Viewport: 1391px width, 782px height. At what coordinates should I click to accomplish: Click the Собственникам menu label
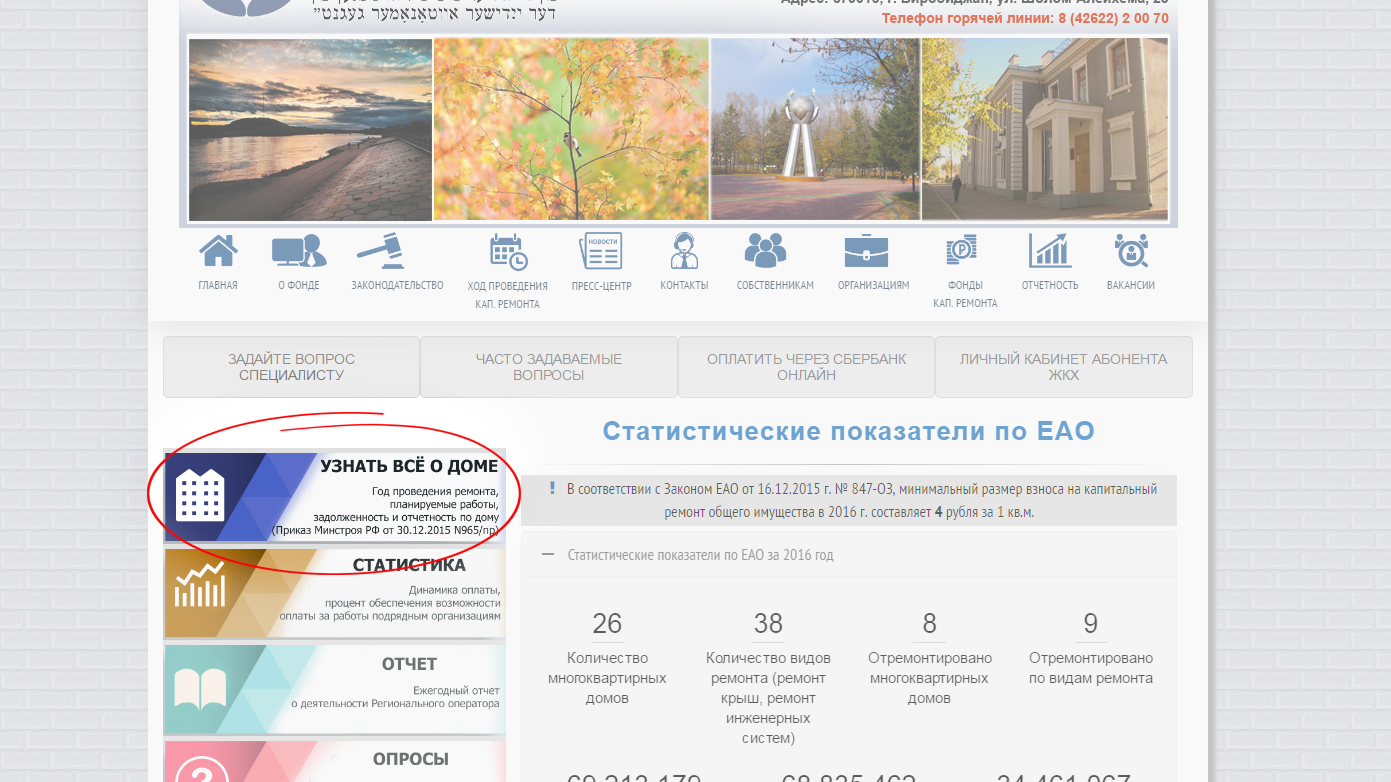click(775, 285)
